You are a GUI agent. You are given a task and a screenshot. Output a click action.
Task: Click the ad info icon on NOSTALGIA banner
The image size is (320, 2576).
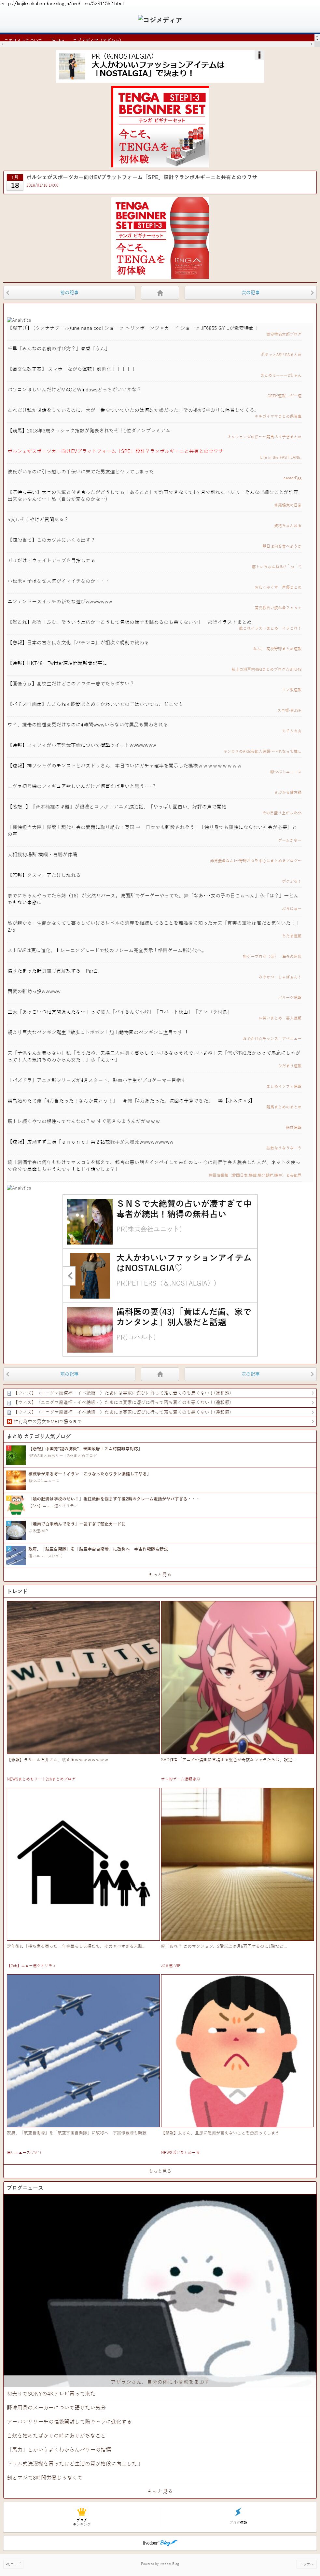pyautogui.click(x=259, y=55)
